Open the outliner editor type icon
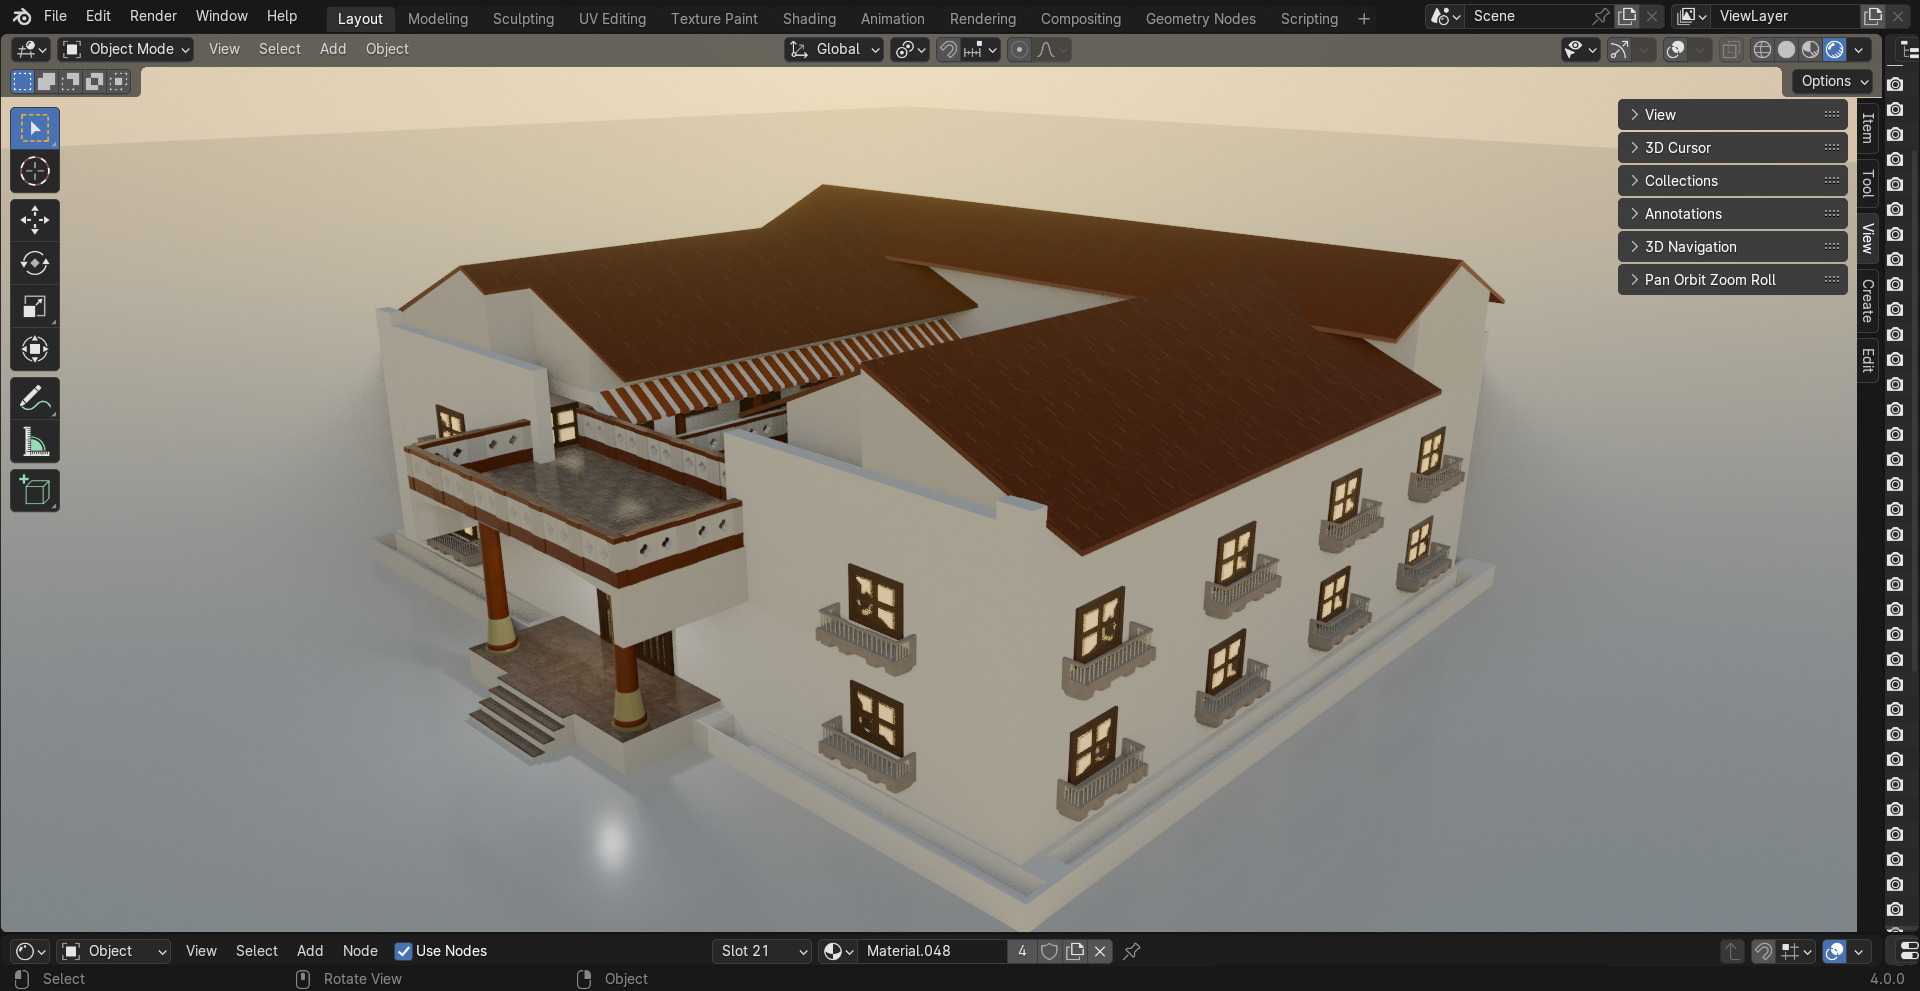1920x991 pixels. (x=1908, y=49)
